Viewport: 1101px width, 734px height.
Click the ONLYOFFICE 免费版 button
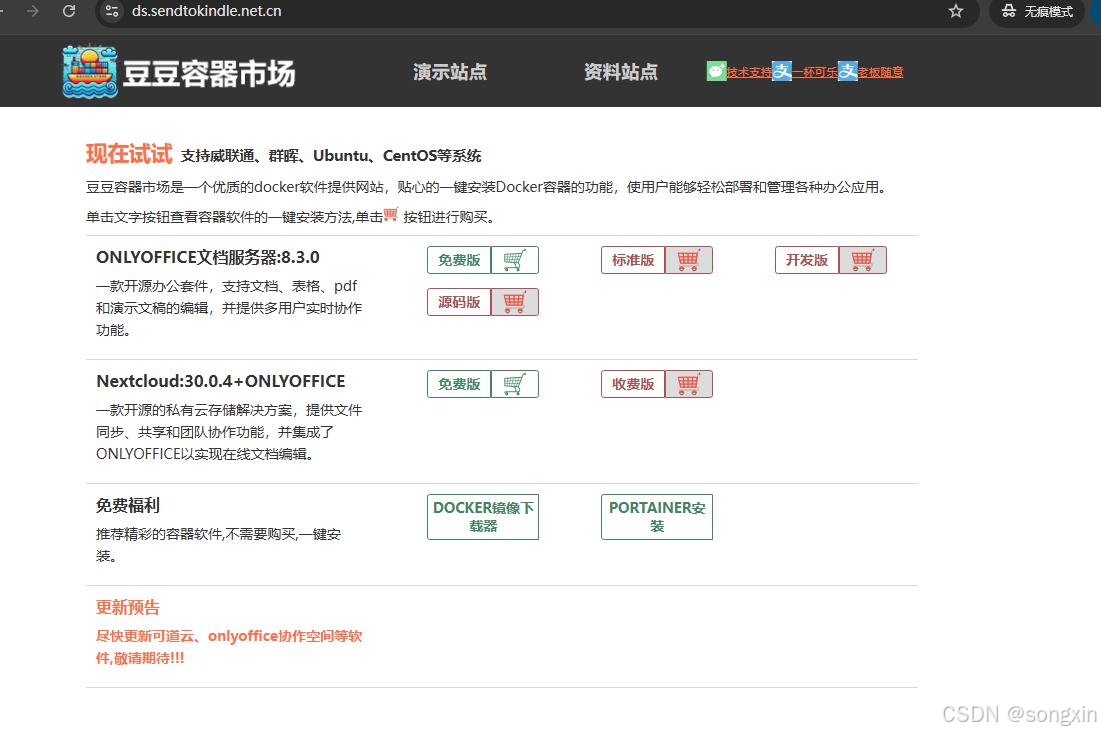click(x=459, y=260)
